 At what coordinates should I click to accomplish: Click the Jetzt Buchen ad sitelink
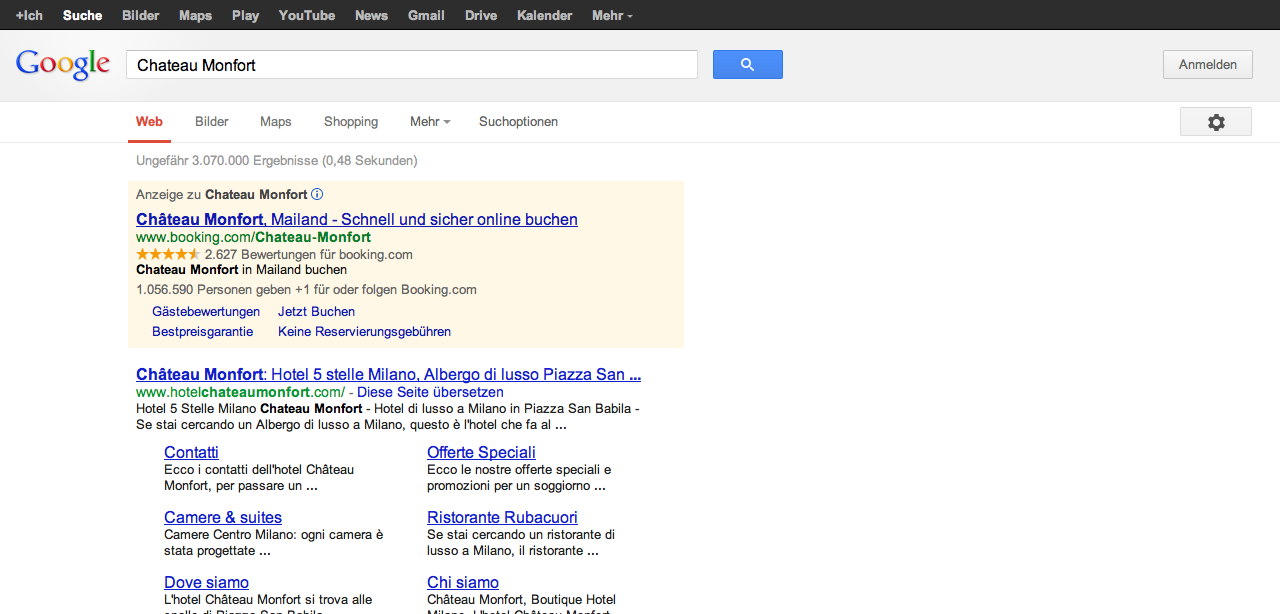316,311
